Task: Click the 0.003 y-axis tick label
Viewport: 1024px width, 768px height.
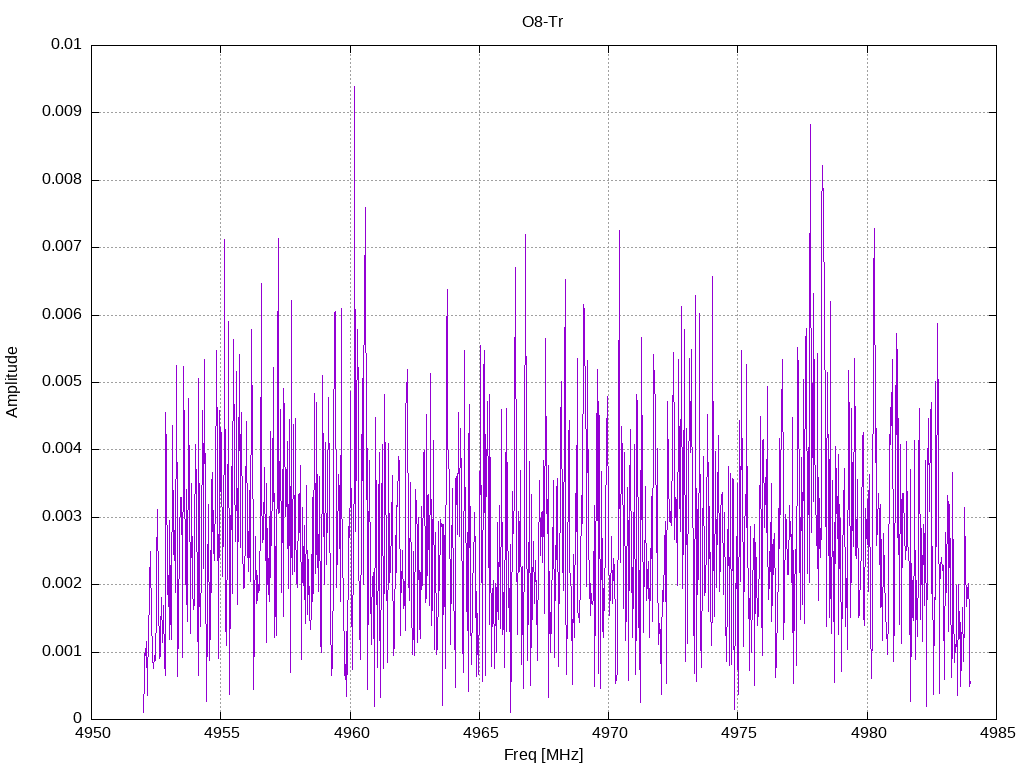Action: click(x=62, y=517)
